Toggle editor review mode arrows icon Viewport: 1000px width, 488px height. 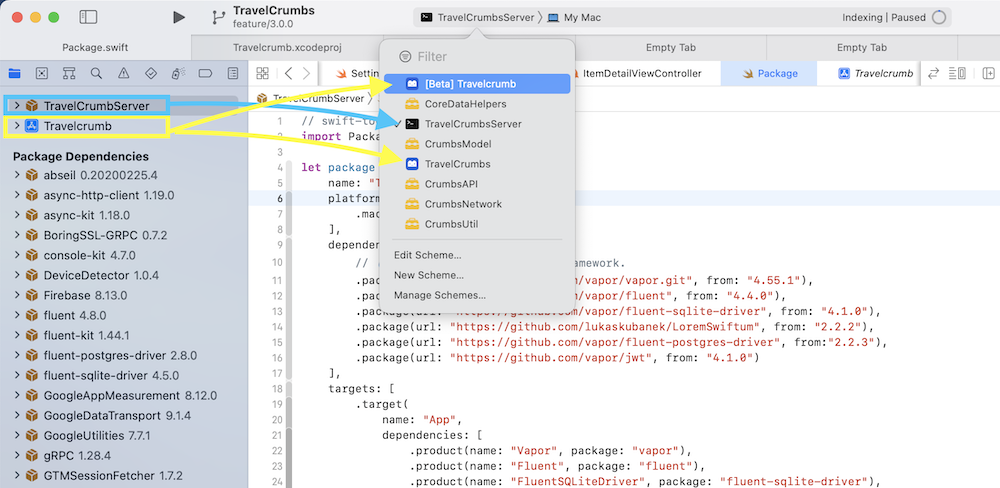(x=933, y=73)
